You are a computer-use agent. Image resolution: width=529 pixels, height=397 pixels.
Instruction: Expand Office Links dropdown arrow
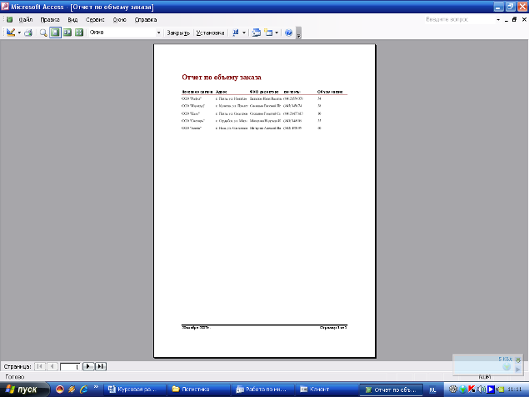coord(244,33)
